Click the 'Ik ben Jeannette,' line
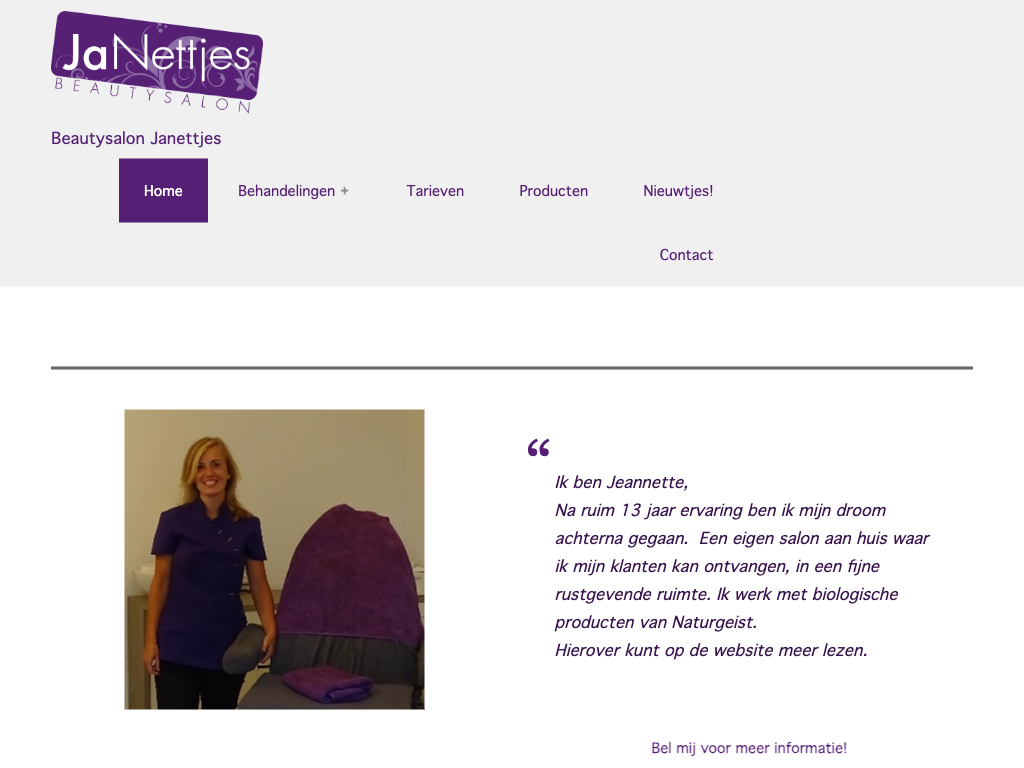Screen dimensions: 1024x768 click(622, 483)
